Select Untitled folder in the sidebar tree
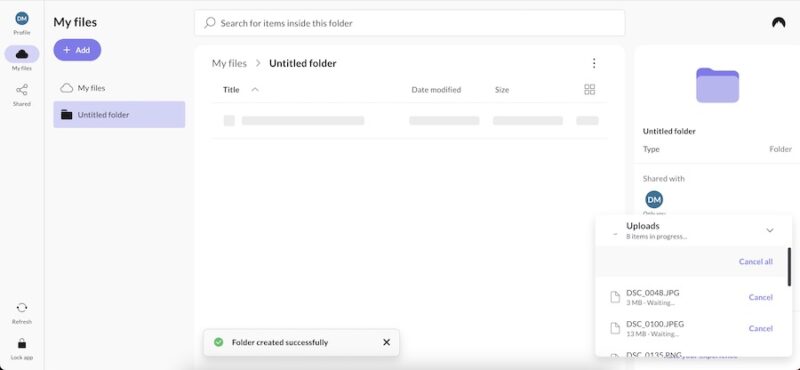 tap(119, 115)
